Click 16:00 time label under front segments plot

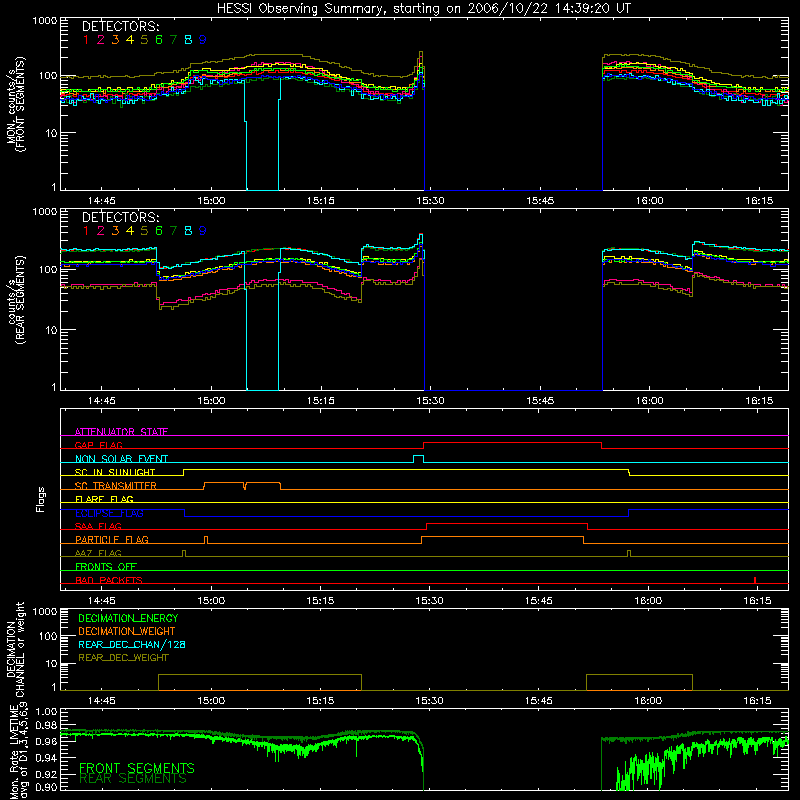pyautogui.click(x=649, y=201)
